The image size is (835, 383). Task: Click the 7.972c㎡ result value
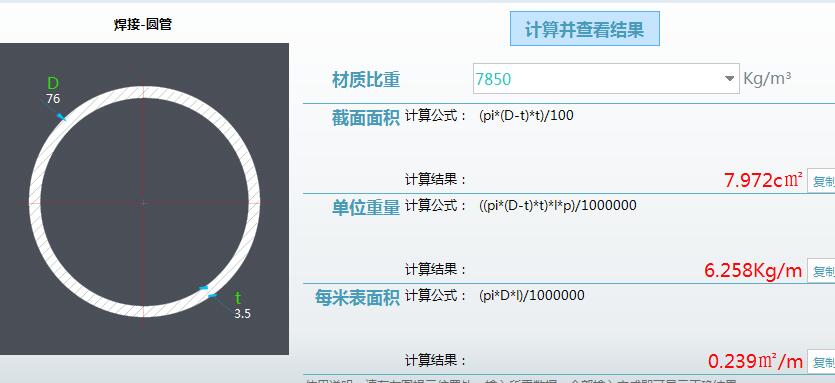click(x=763, y=181)
